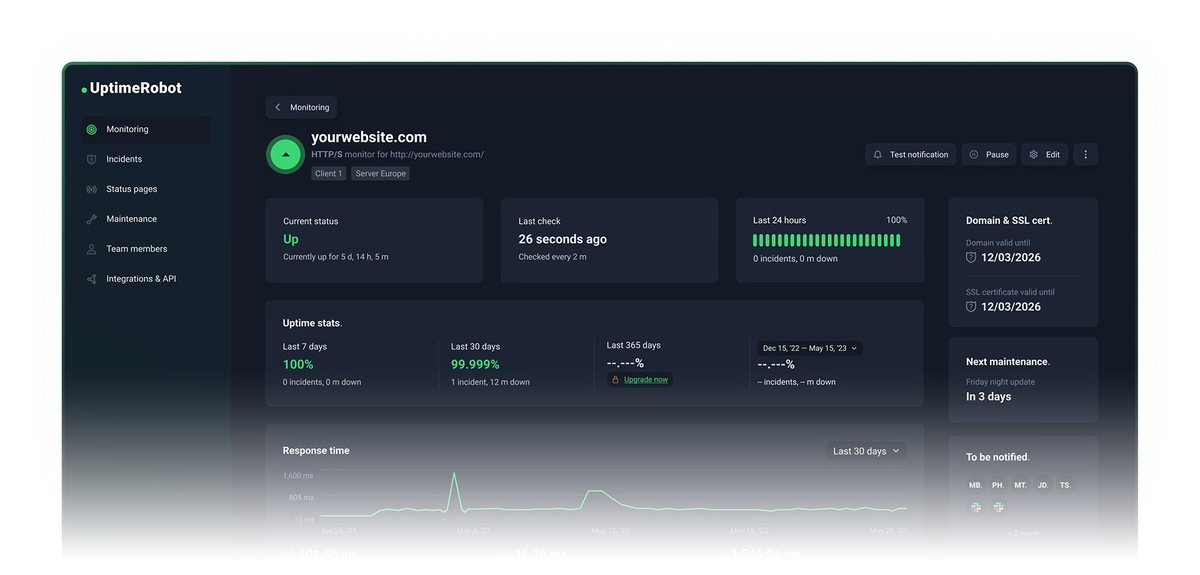Click the domain validity shield icon
Image resolution: width=1200 pixels, height=575 pixels.
click(x=971, y=257)
